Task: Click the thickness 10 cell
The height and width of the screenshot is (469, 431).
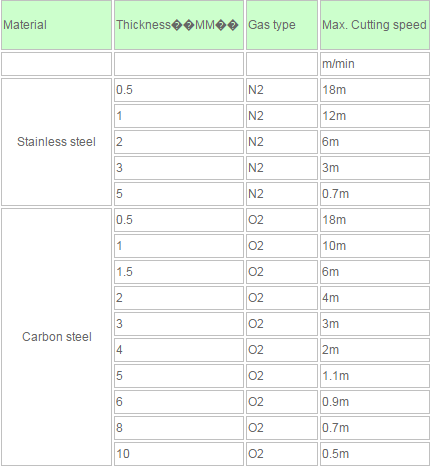Action: click(x=179, y=454)
